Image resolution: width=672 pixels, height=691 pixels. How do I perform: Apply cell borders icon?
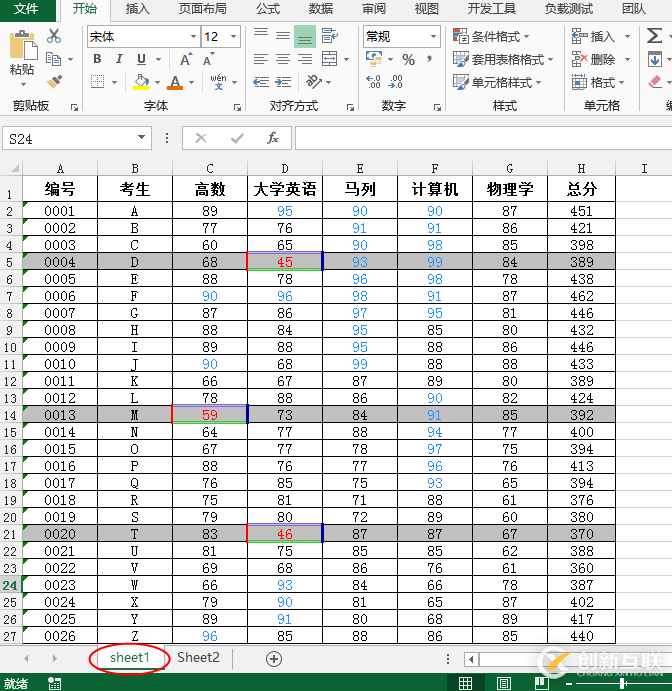97,82
